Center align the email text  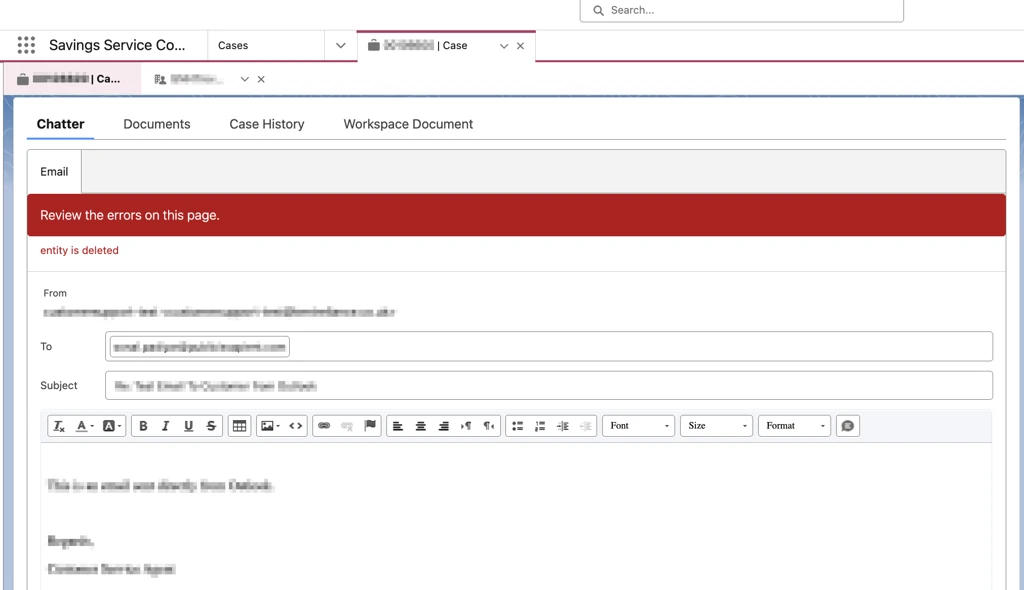coord(421,426)
